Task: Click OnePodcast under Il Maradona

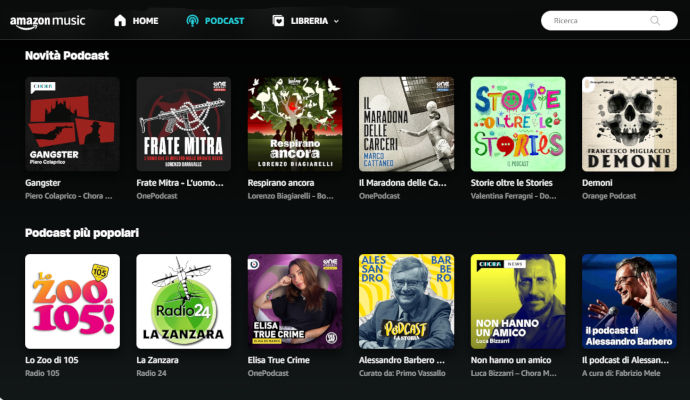Action: click(379, 196)
